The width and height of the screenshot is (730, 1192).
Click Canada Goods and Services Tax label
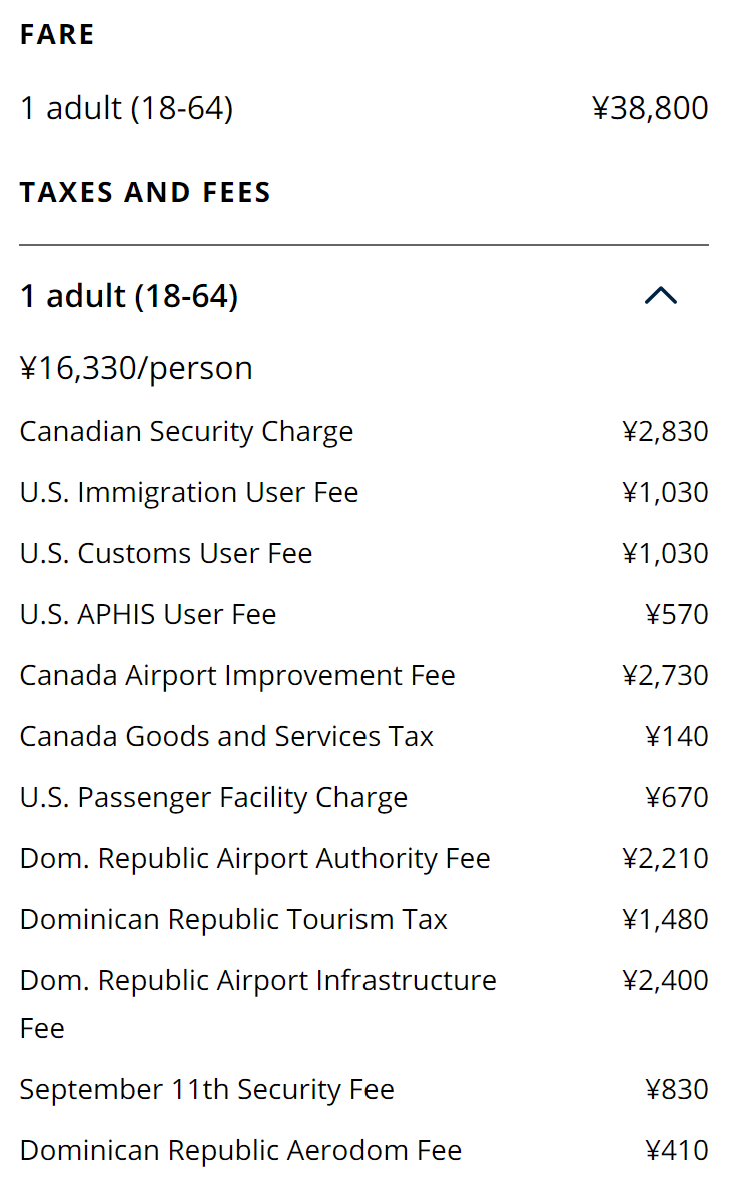click(x=226, y=737)
